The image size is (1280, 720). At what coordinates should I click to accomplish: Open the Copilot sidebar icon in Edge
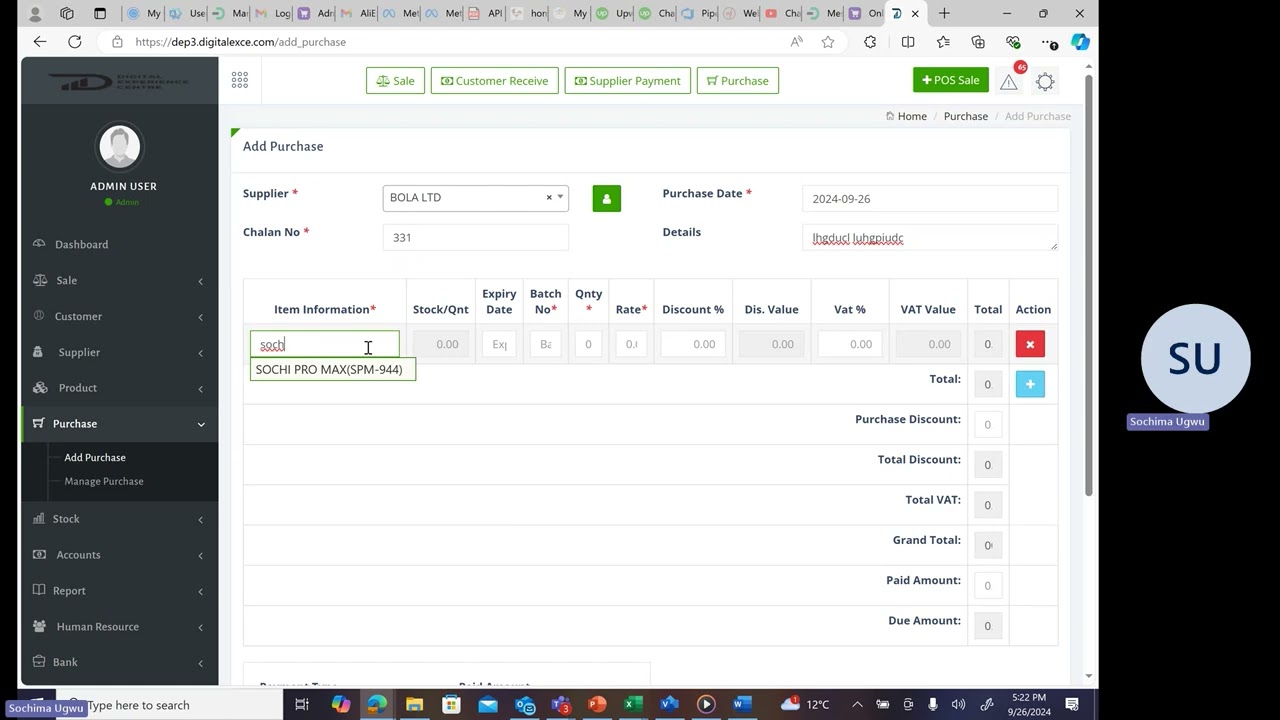coord(1080,42)
